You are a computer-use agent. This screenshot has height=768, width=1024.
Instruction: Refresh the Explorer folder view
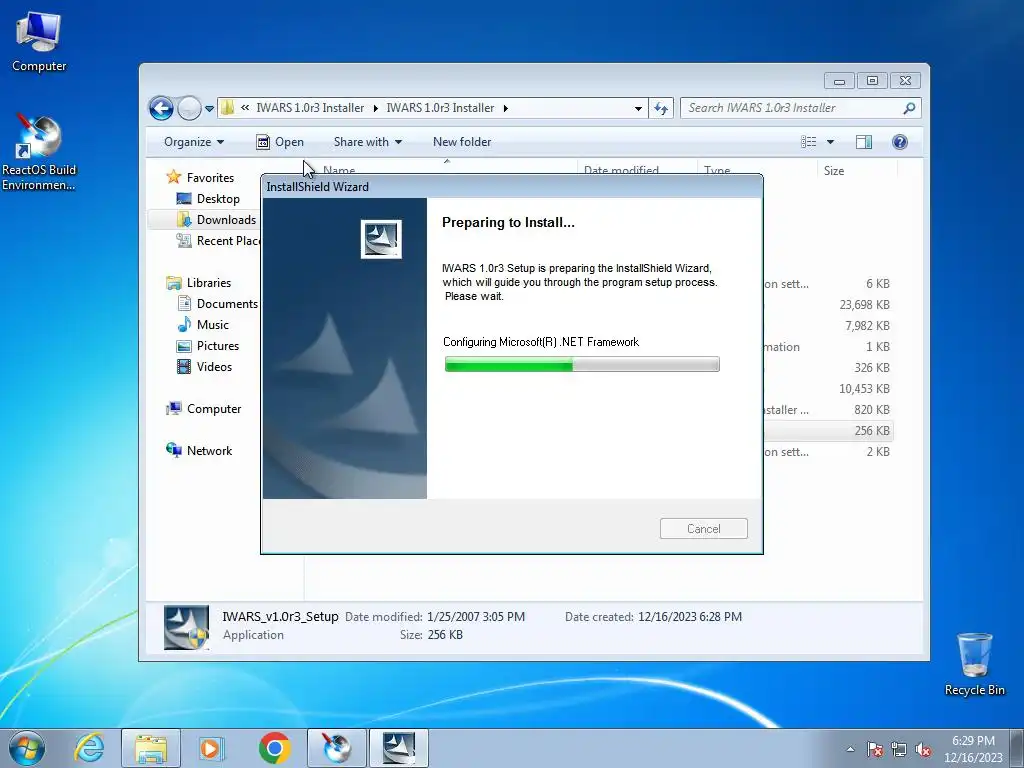(661, 108)
